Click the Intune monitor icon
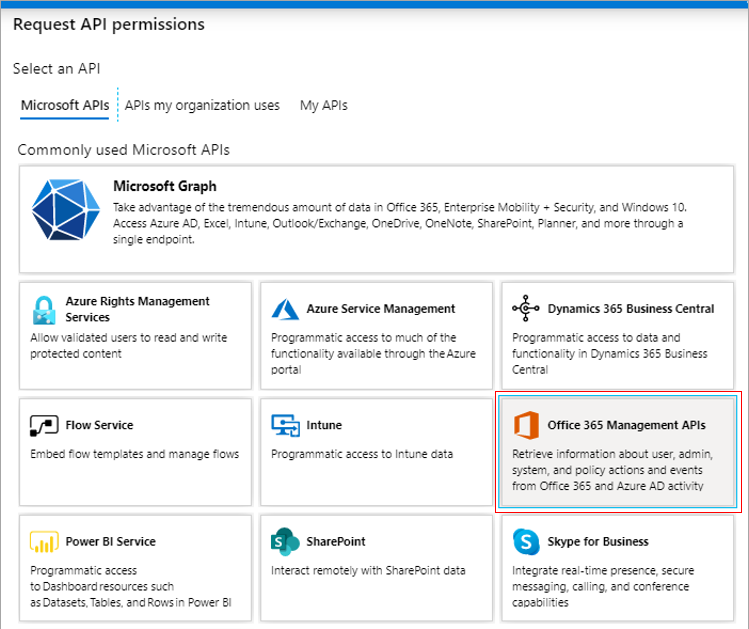The height and width of the screenshot is (629, 749). (x=286, y=425)
